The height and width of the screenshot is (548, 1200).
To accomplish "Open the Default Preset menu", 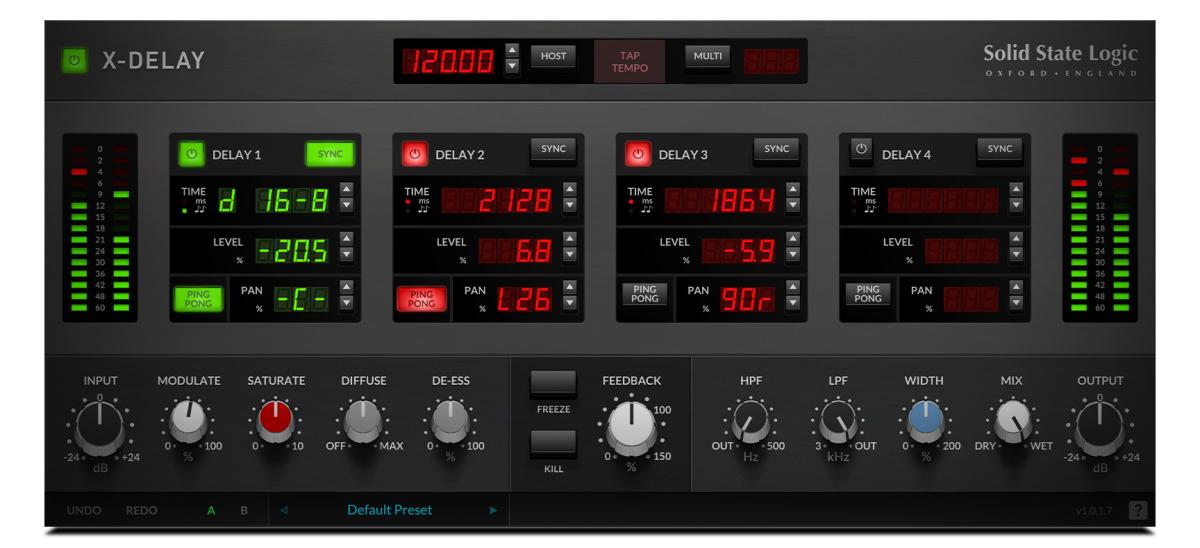I will [x=389, y=510].
